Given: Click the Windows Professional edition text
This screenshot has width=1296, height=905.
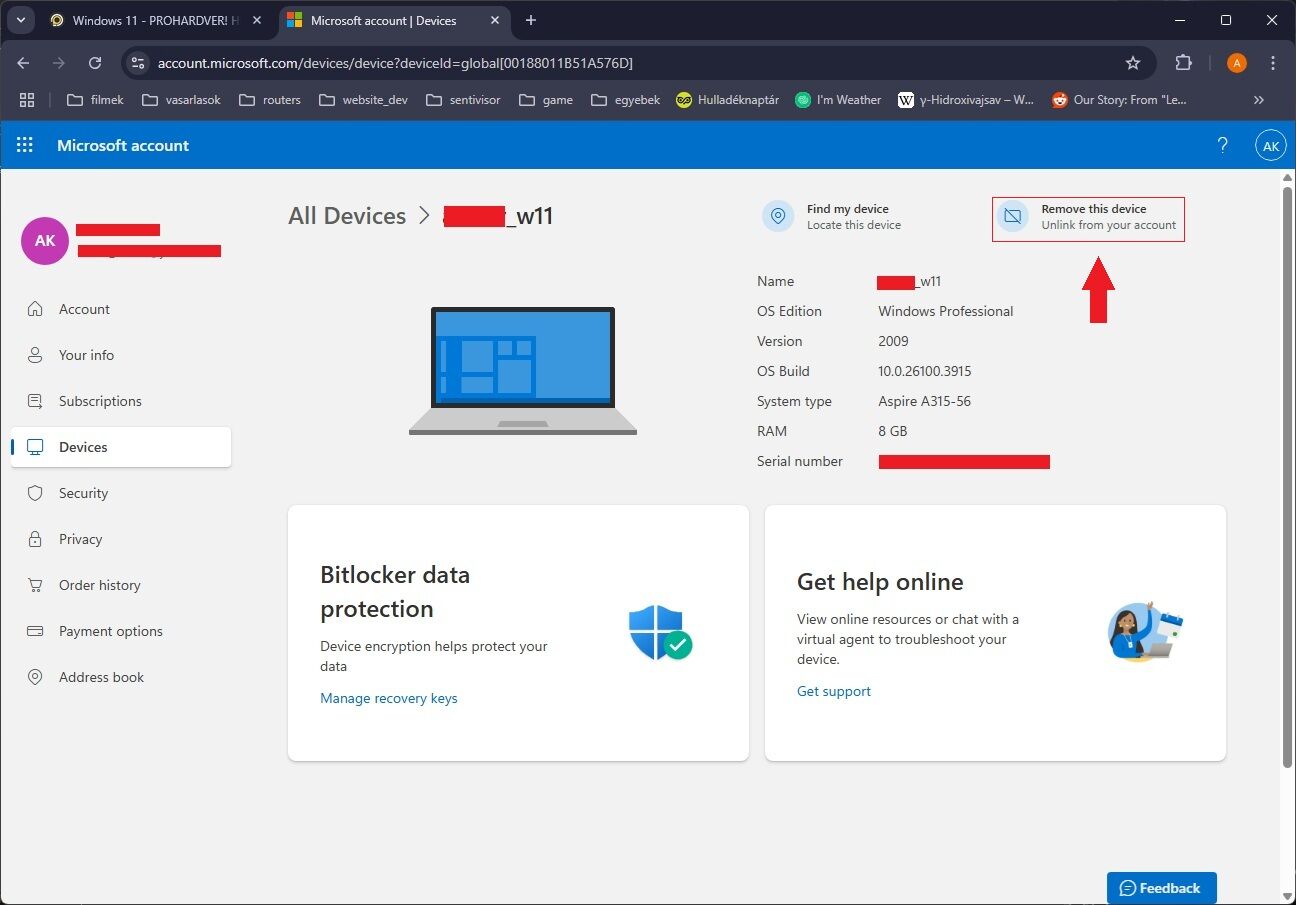Looking at the screenshot, I should pyautogui.click(x=946, y=311).
